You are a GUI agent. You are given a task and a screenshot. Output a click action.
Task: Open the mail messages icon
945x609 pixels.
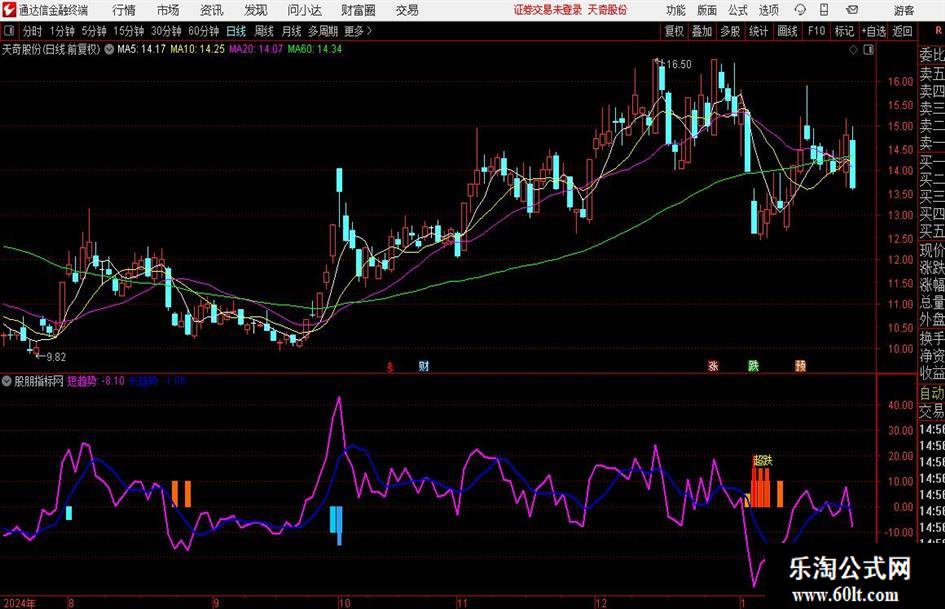(x=852, y=10)
